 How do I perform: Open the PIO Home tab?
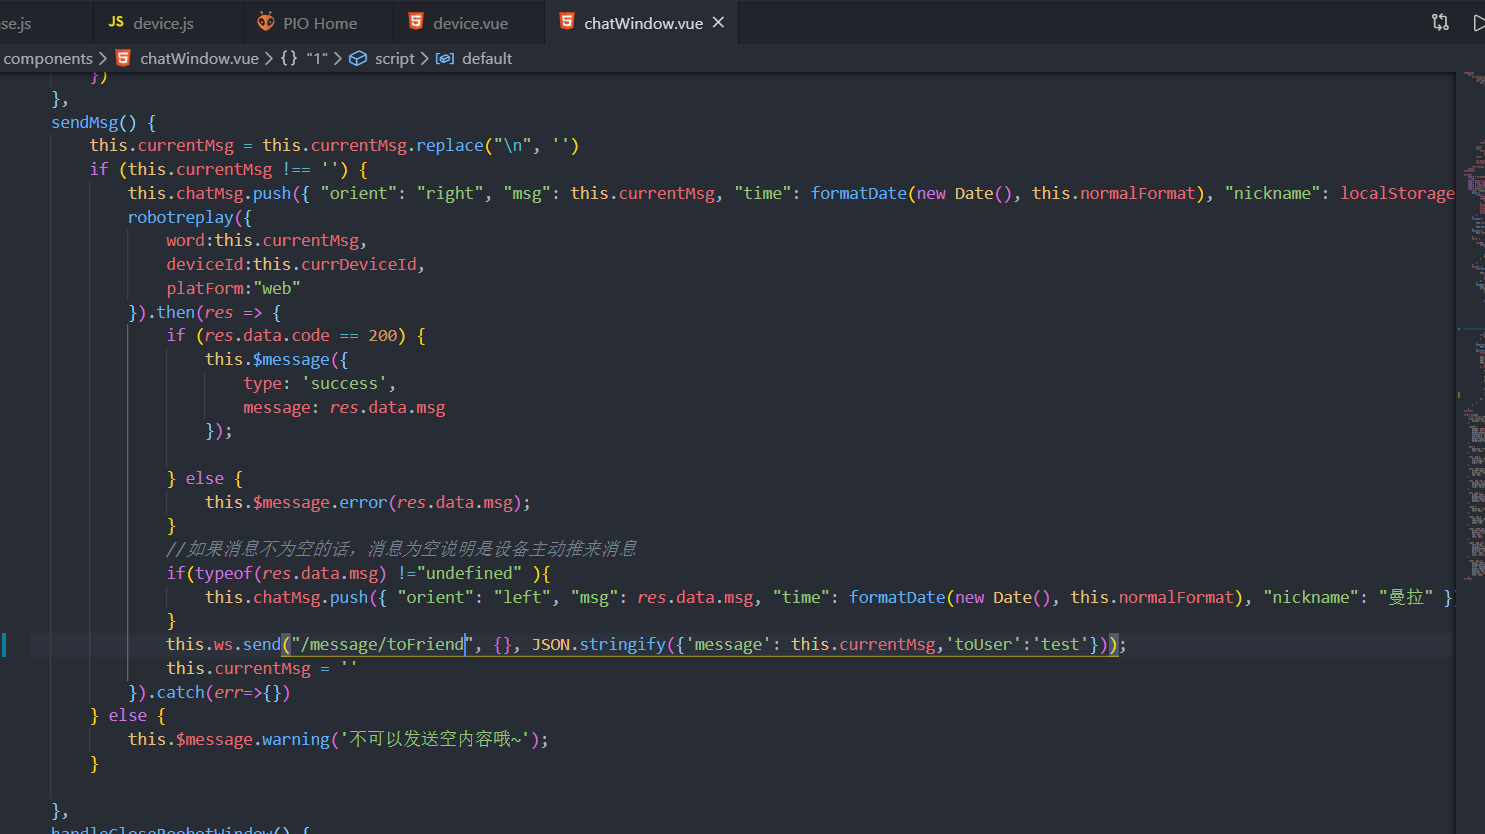(x=319, y=23)
